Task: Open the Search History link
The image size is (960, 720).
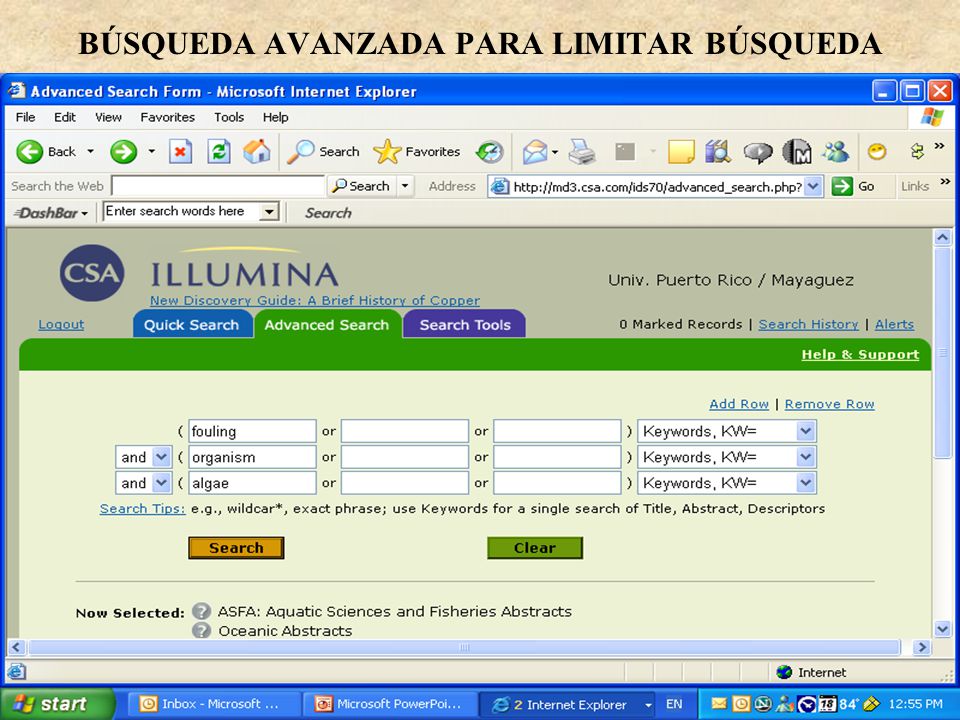Action: coord(808,324)
